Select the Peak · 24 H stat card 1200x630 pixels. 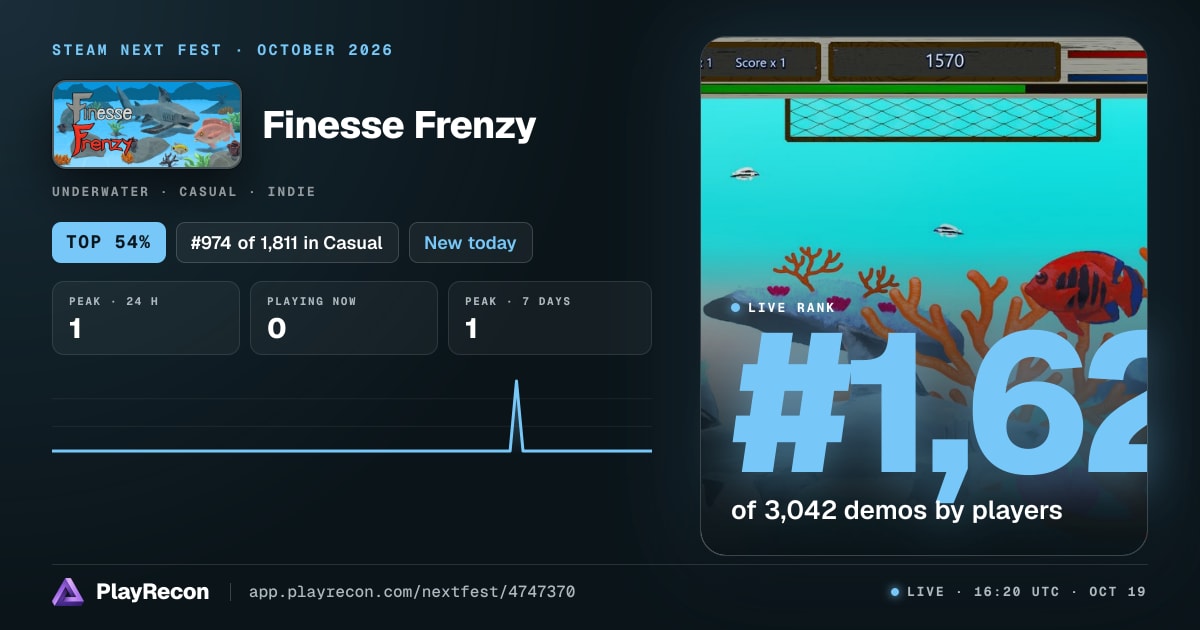click(x=146, y=318)
